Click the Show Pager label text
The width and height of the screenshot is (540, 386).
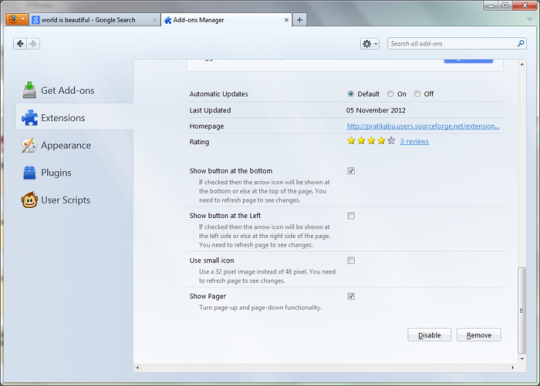pyautogui.click(x=208, y=296)
